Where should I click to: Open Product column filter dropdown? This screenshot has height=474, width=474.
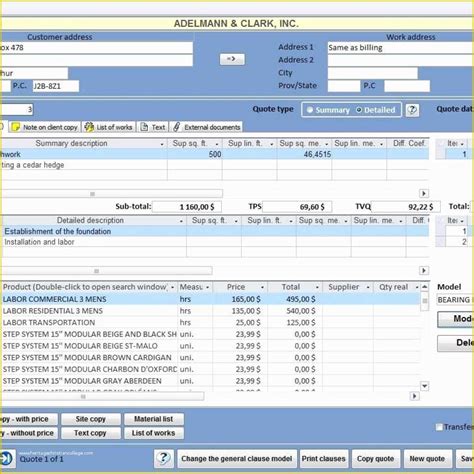(173, 287)
